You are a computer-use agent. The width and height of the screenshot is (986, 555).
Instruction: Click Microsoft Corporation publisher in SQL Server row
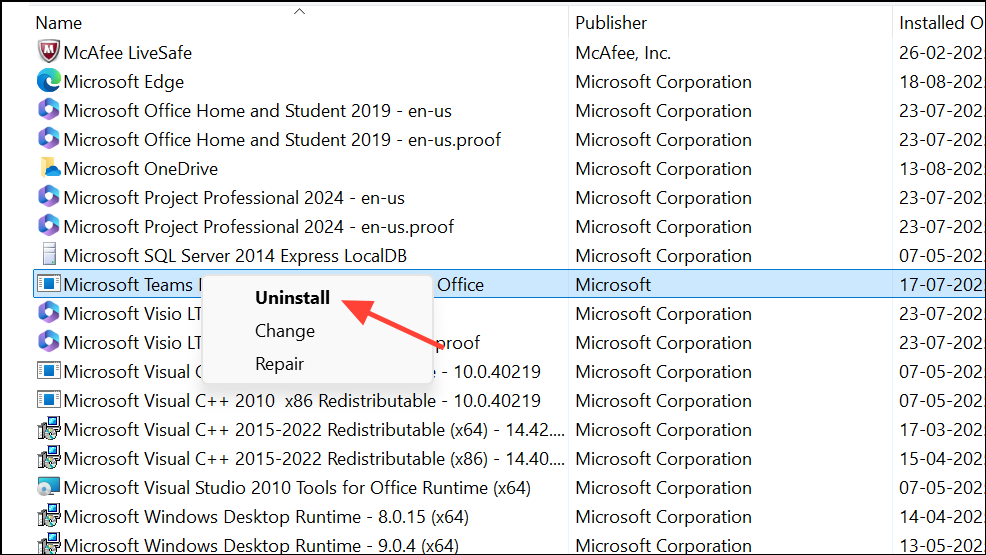(x=663, y=256)
